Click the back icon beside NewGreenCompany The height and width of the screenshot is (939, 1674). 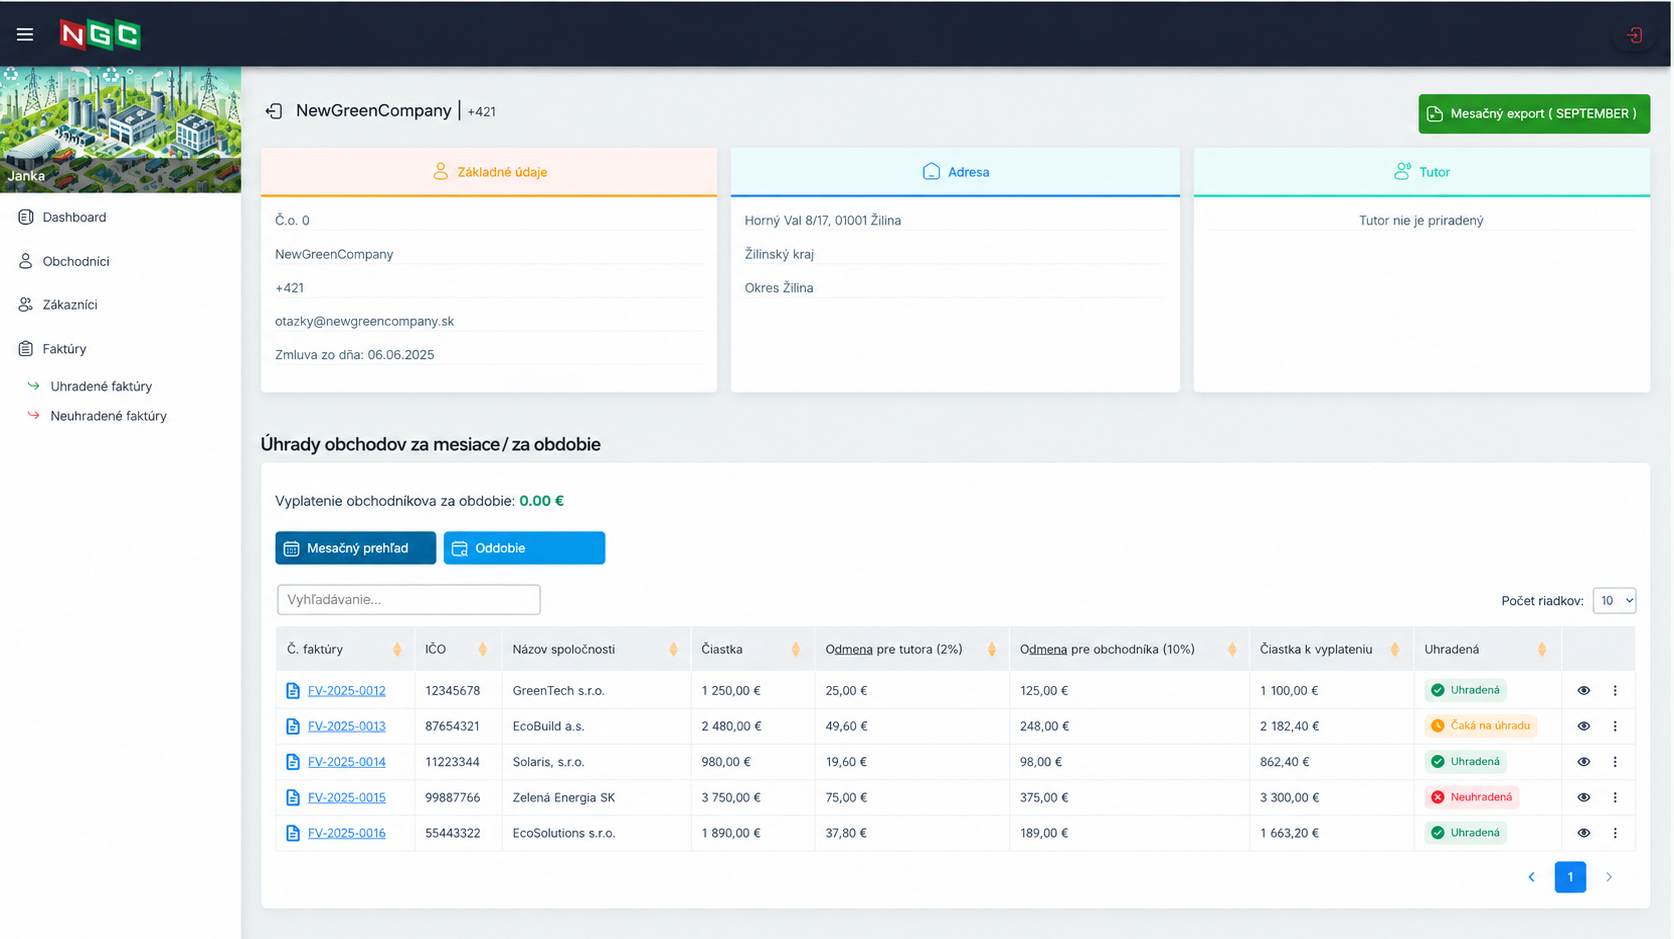pyautogui.click(x=274, y=111)
